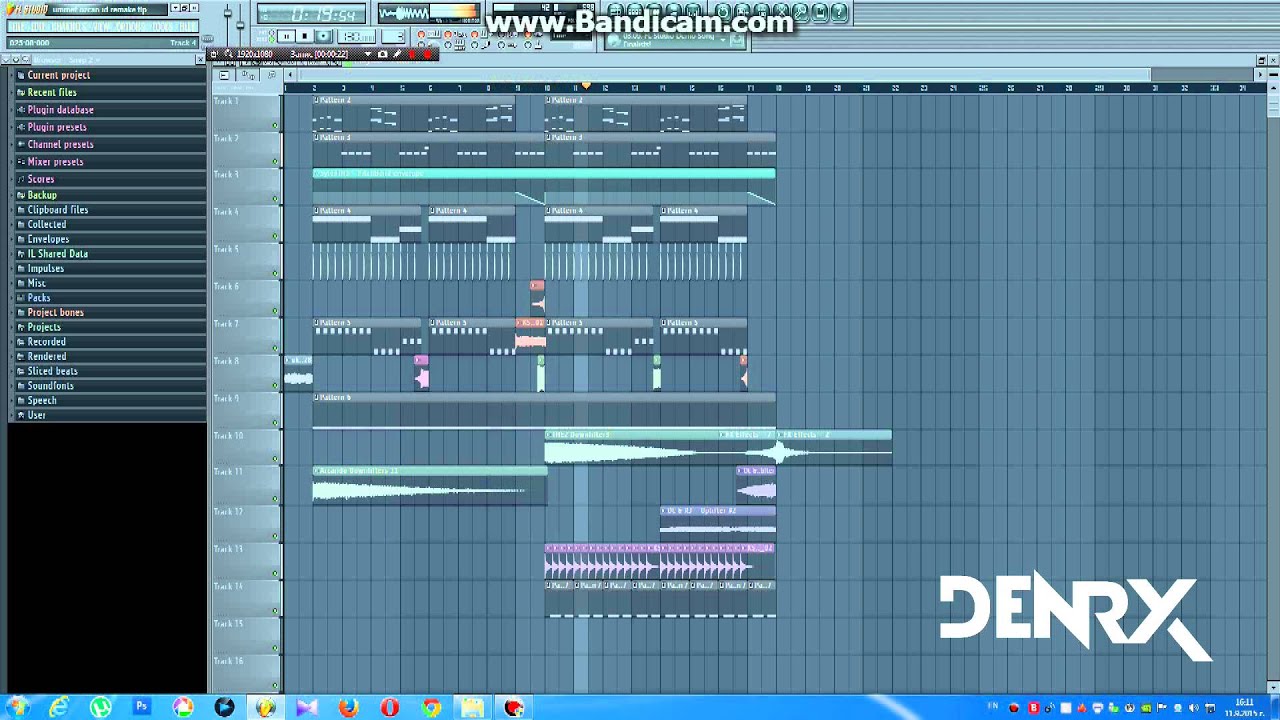Show the Browser via the shortcut icon
Screen dimensions: 1280x720
point(673,12)
